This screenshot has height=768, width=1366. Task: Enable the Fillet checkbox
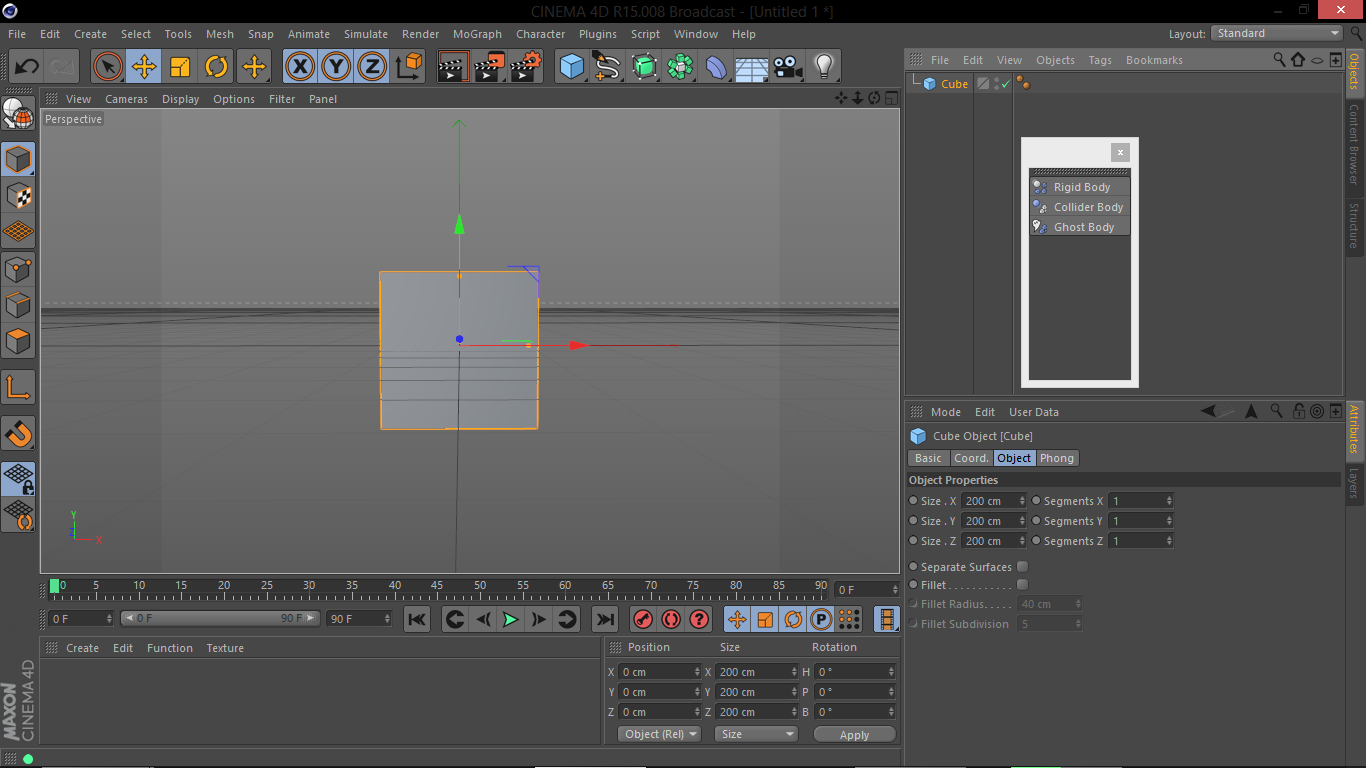(1022, 585)
